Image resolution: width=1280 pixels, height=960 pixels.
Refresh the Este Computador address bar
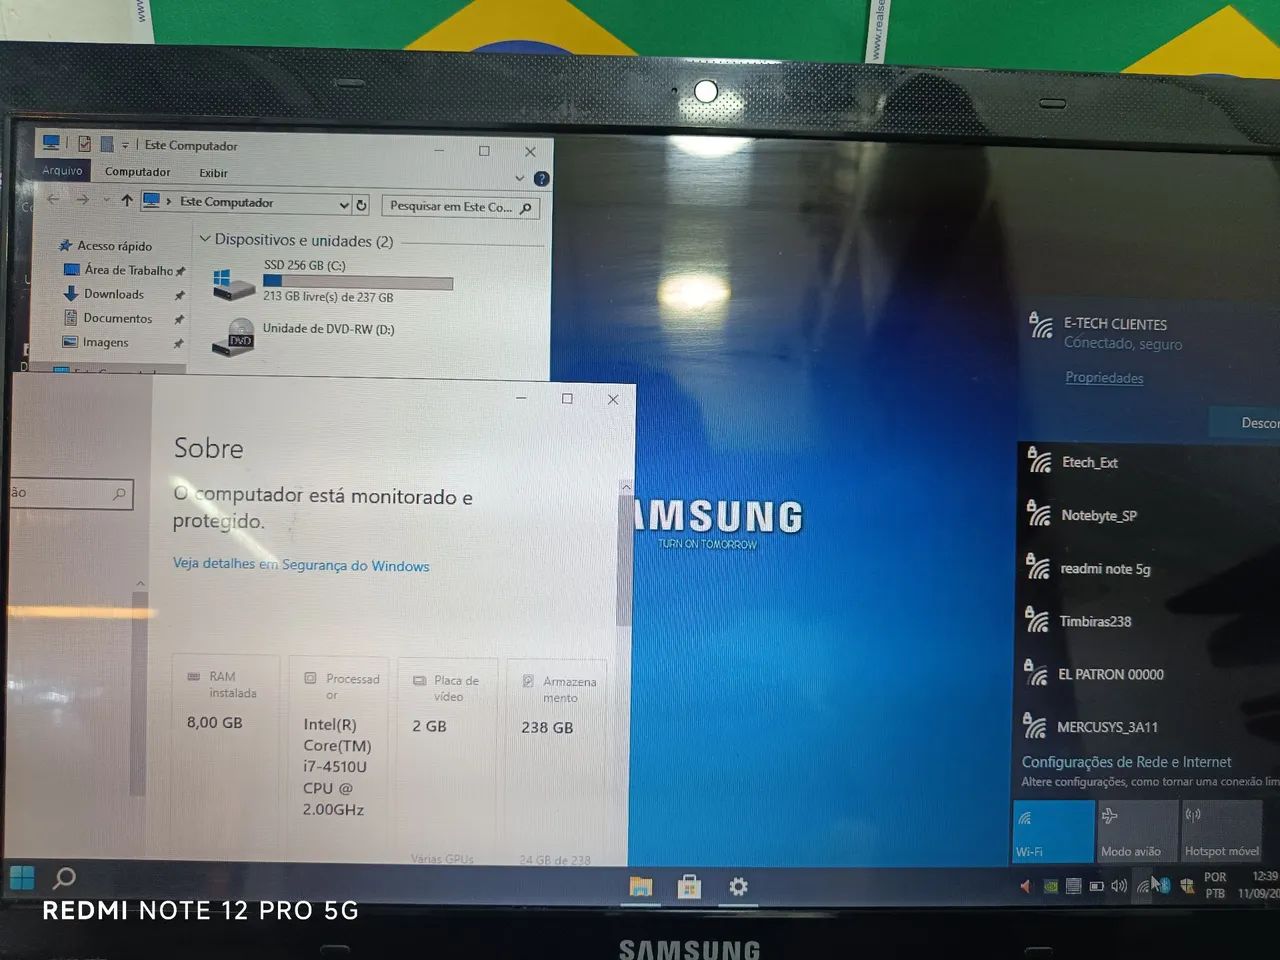pyautogui.click(x=361, y=205)
